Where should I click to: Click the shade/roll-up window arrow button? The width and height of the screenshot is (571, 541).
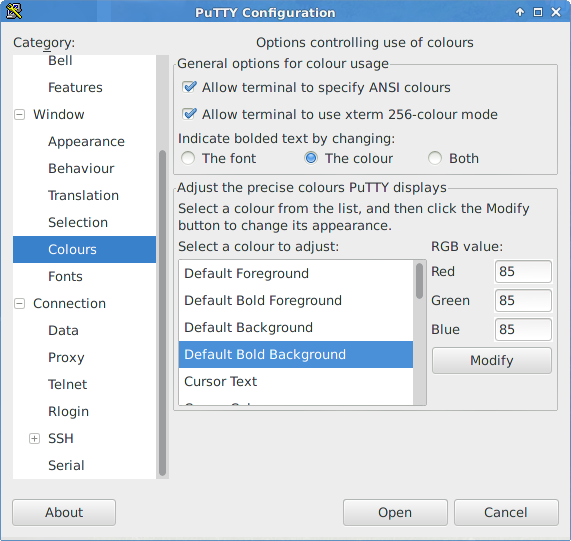(520, 12)
